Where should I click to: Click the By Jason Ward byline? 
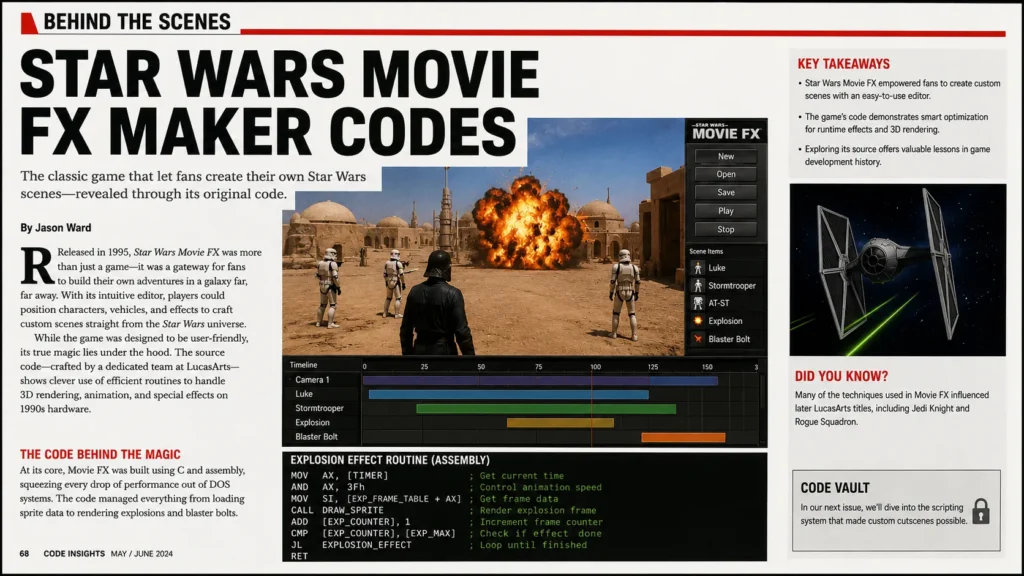[56, 228]
